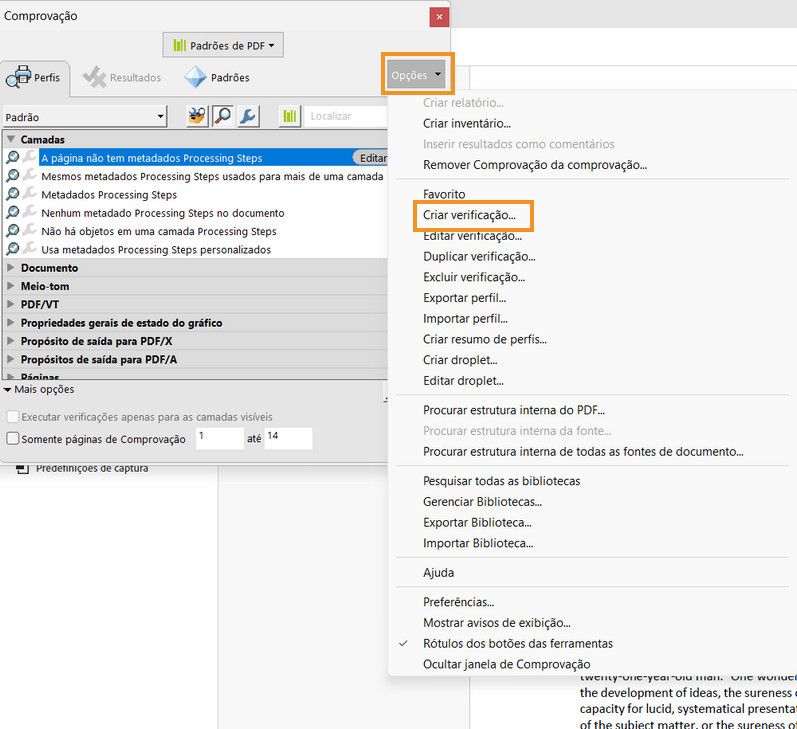
Task: Choose 'Exportar Biblioteca...' menu item
Action: tap(477, 523)
